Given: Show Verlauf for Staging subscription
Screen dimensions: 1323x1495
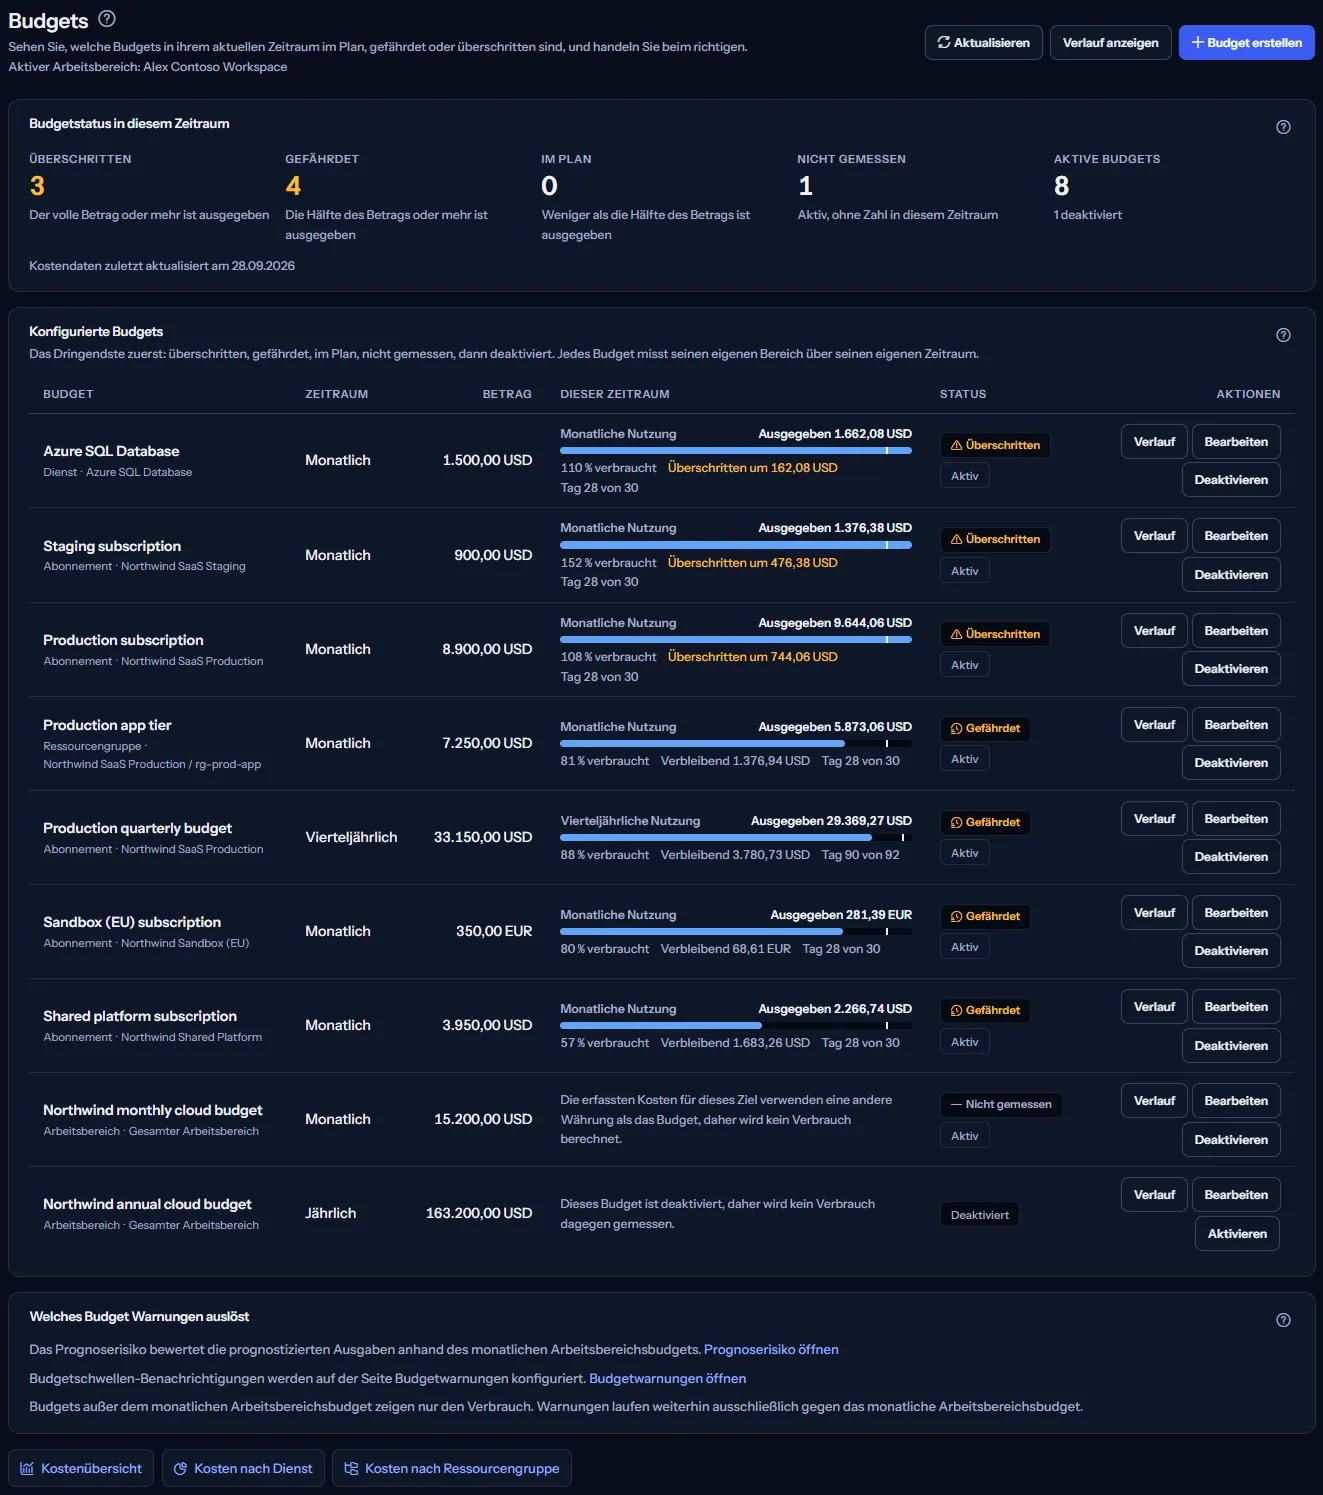Looking at the screenshot, I should point(1154,536).
